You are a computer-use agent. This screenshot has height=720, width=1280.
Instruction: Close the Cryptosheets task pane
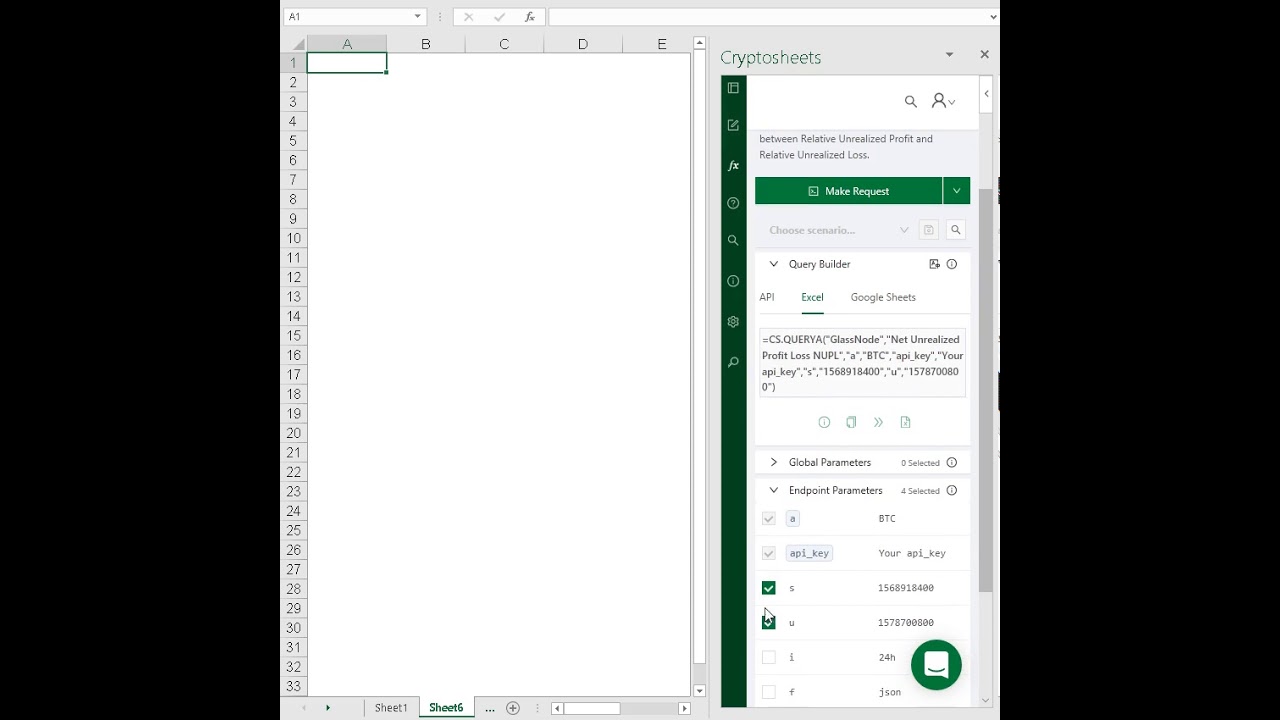[984, 55]
